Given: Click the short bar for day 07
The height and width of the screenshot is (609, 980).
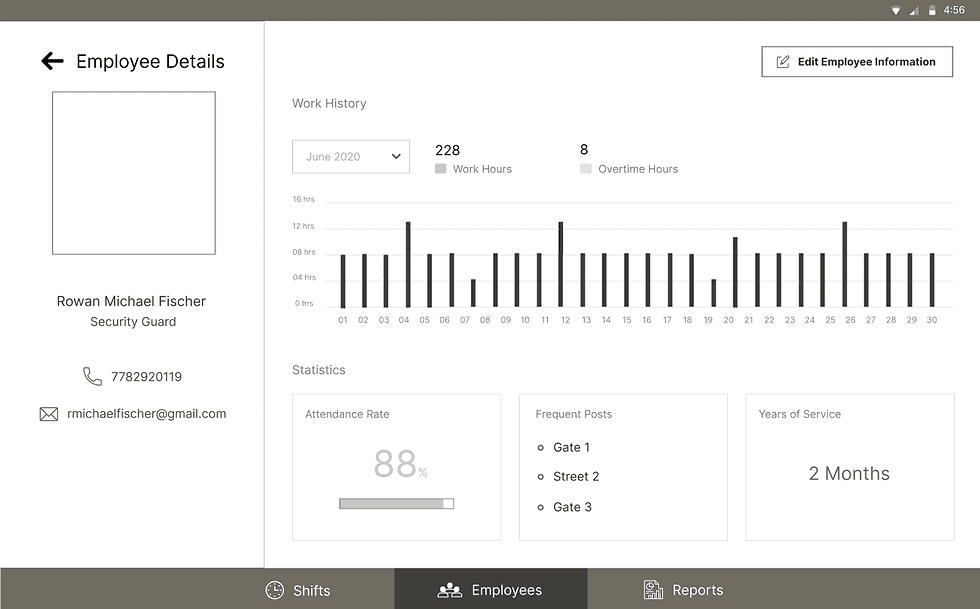Looking at the screenshot, I should (473, 293).
